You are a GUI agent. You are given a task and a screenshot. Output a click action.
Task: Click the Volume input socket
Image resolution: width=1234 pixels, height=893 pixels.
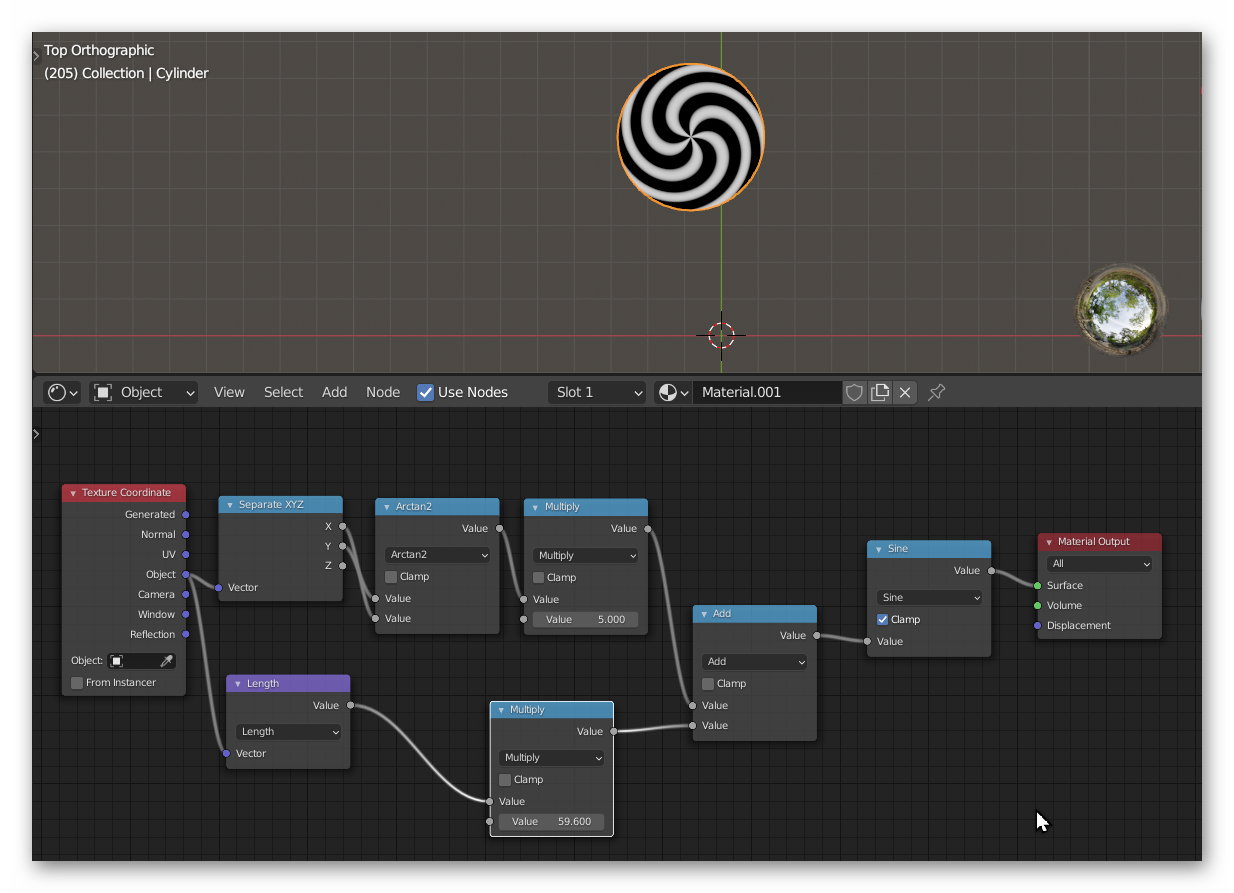[x=1037, y=605]
